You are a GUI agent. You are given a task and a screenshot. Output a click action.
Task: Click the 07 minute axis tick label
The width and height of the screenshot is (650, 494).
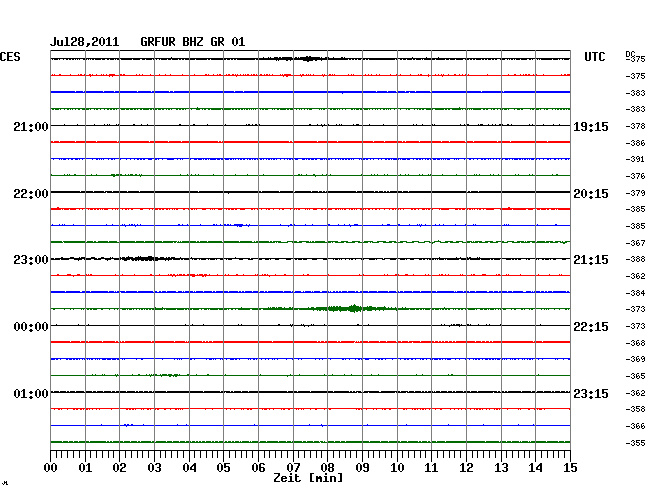coord(293,468)
